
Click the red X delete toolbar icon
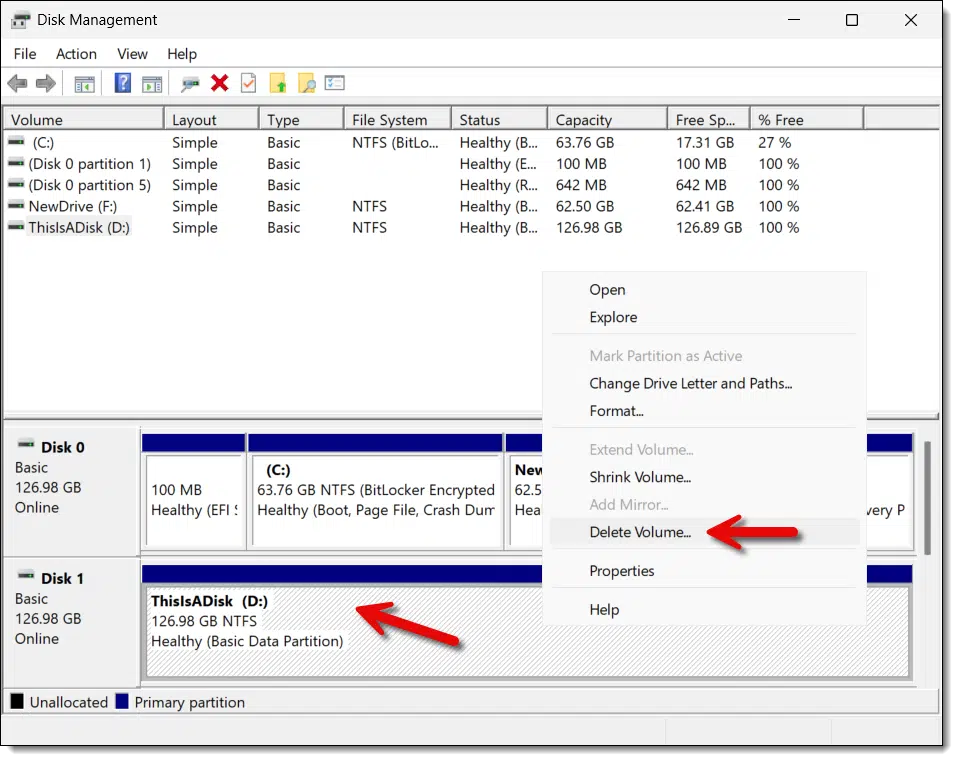(219, 82)
